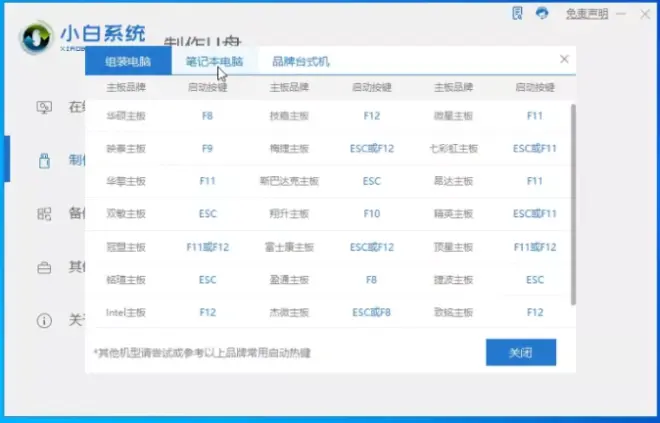Click the 七彩虹主板 cell
The height and width of the screenshot is (423, 660).
[x=453, y=149]
